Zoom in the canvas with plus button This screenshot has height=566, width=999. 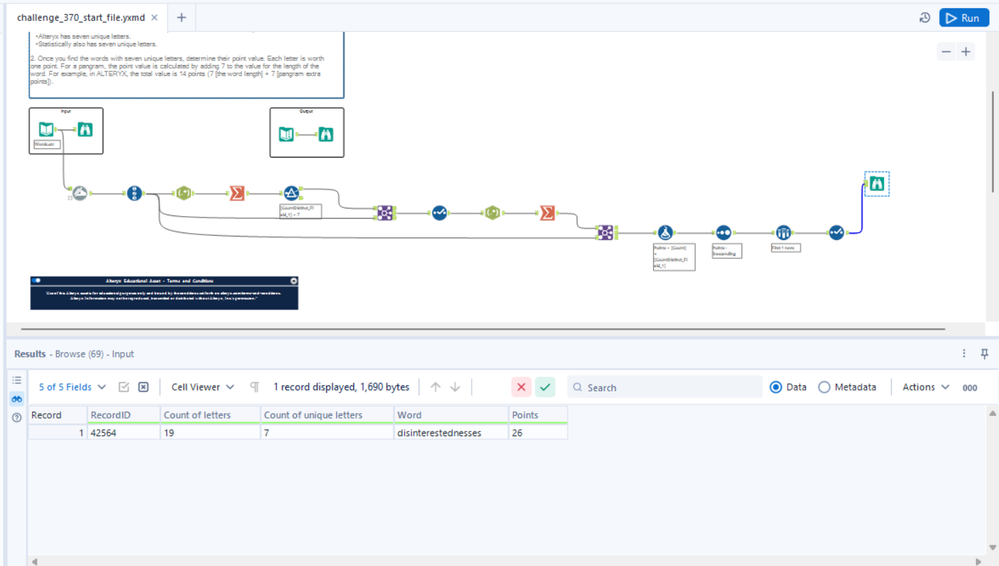(966, 52)
